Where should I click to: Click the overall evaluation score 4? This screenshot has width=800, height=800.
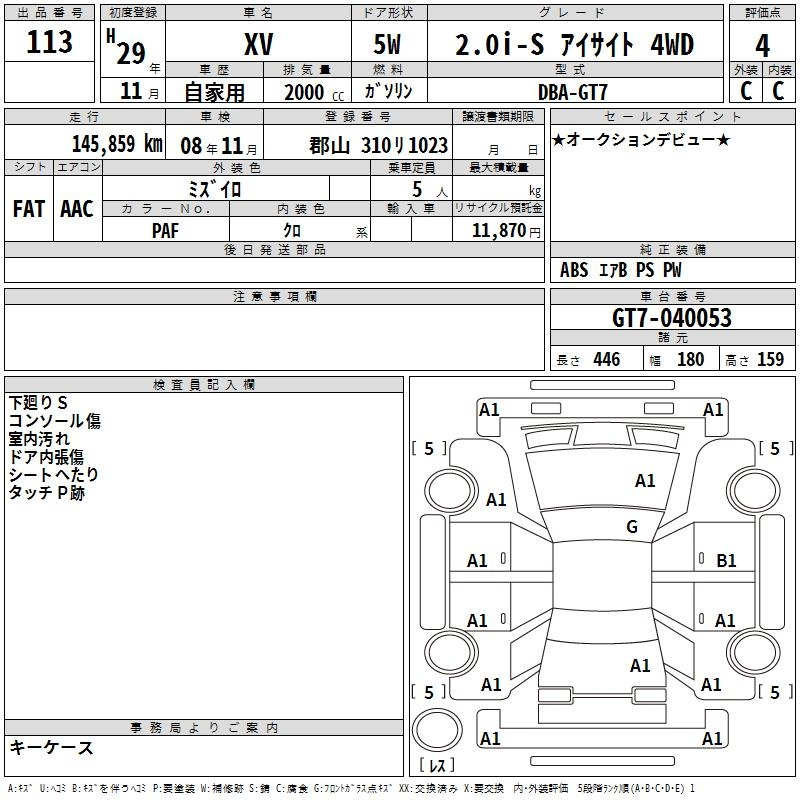click(763, 45)
